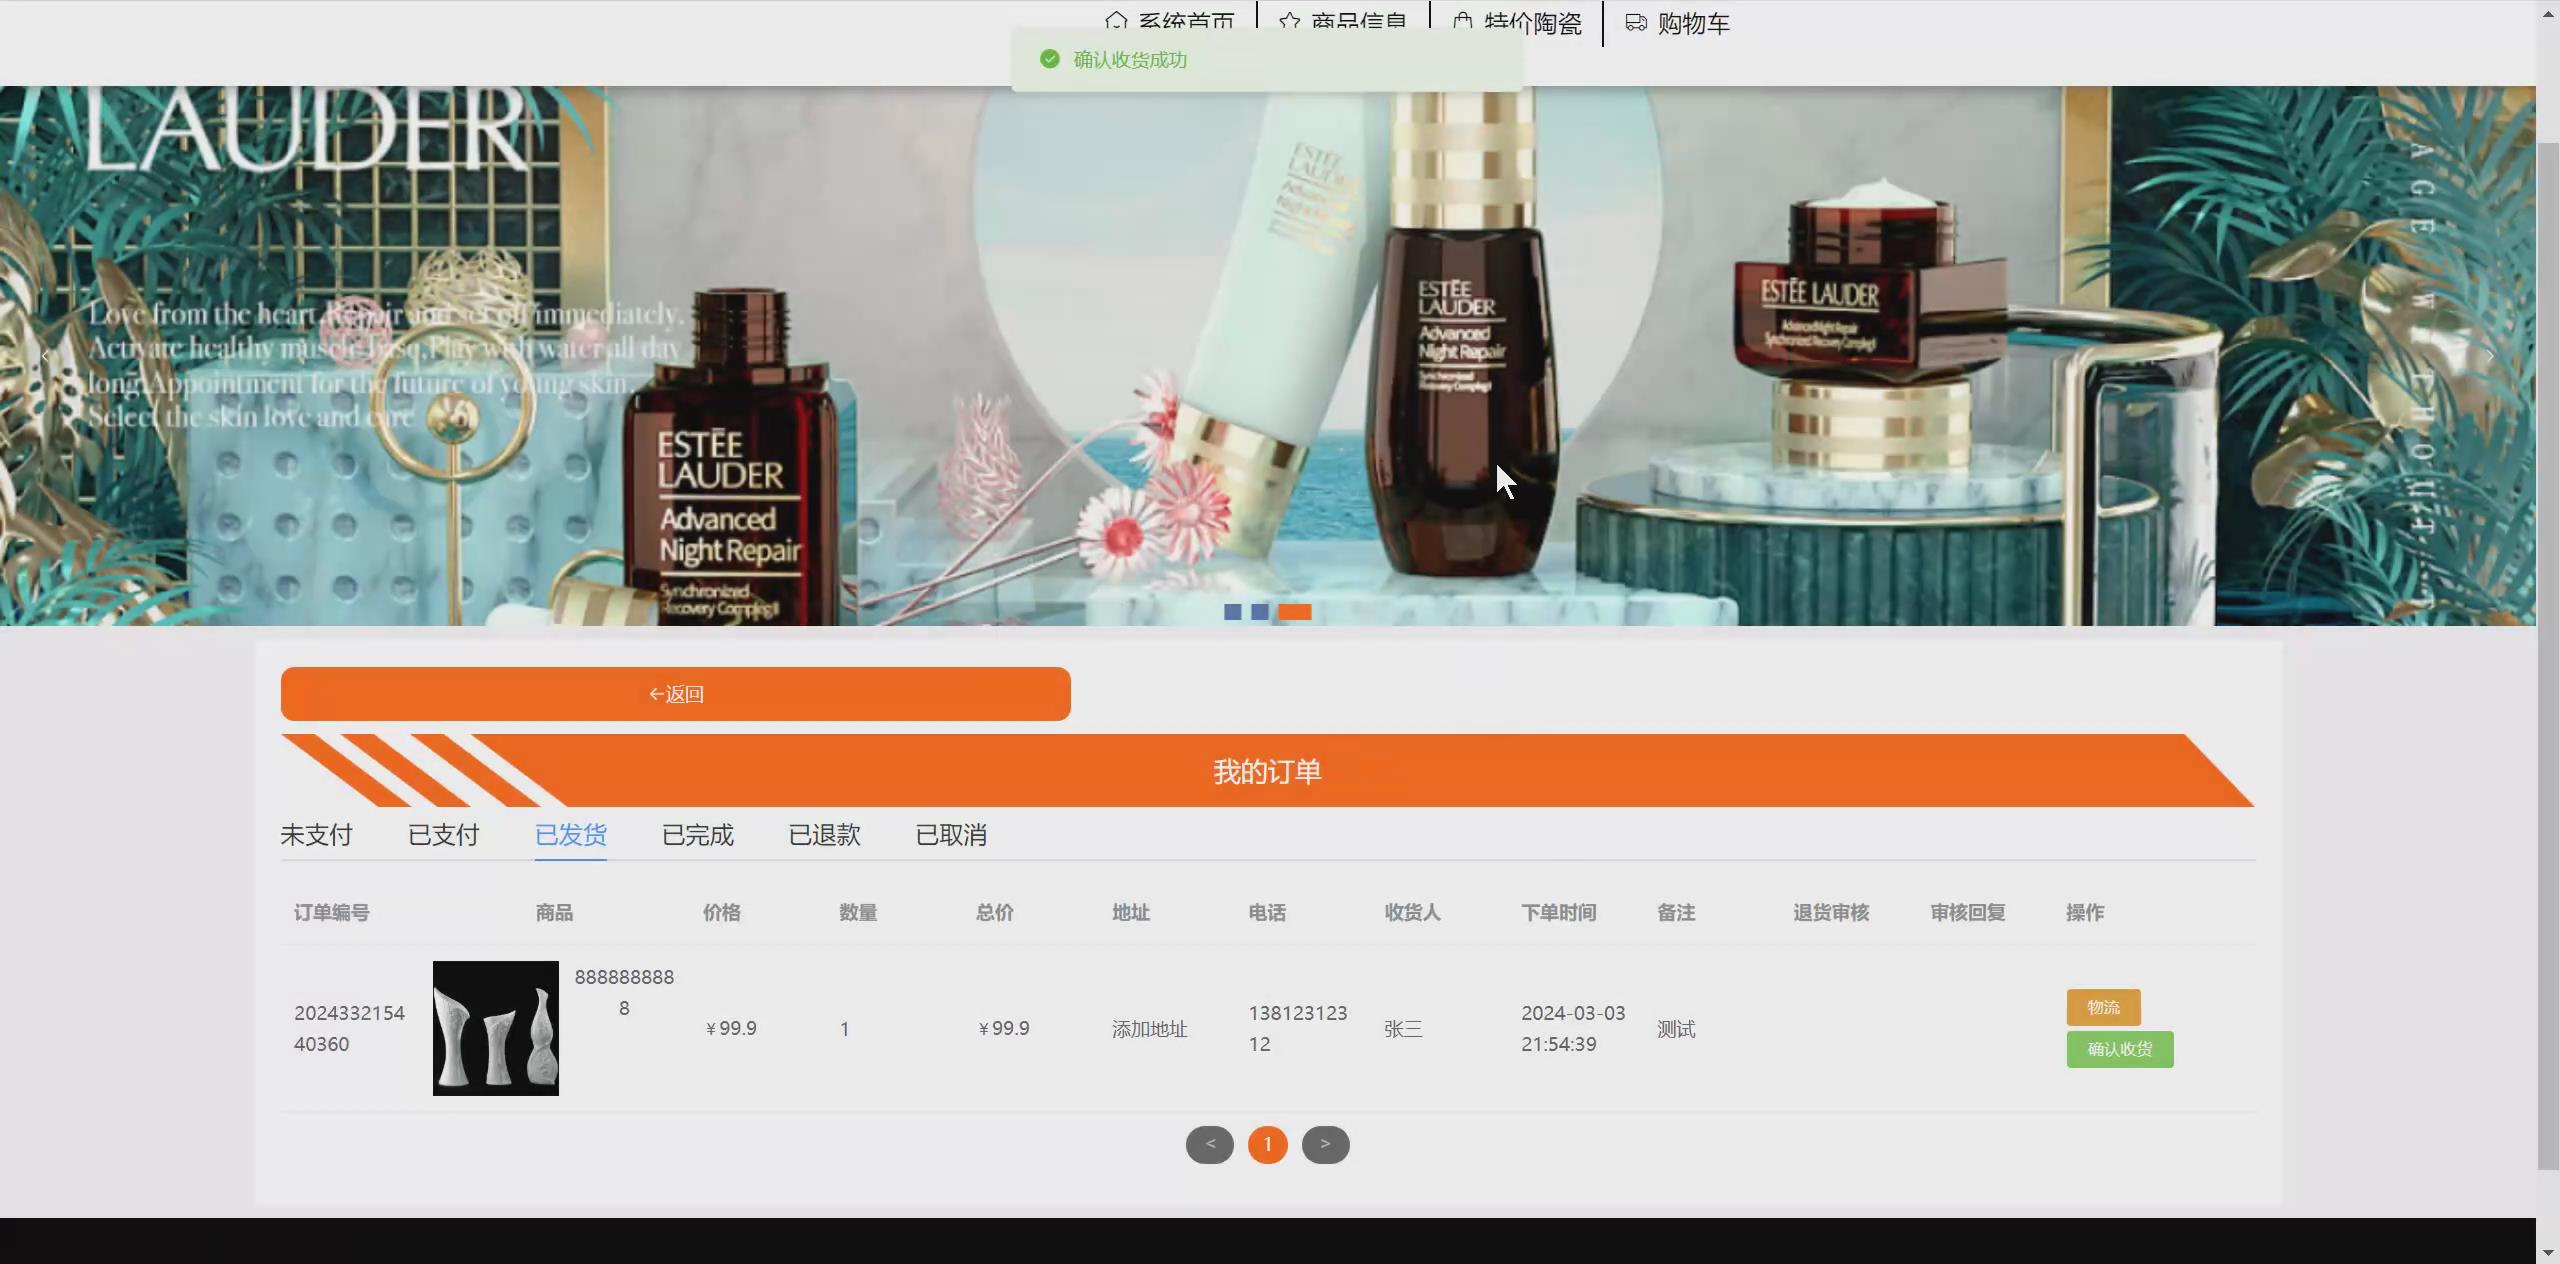This screenshot has height=1264, width=2560.
Task: Select the second carousel indicator square
Action: point(1259,612)
